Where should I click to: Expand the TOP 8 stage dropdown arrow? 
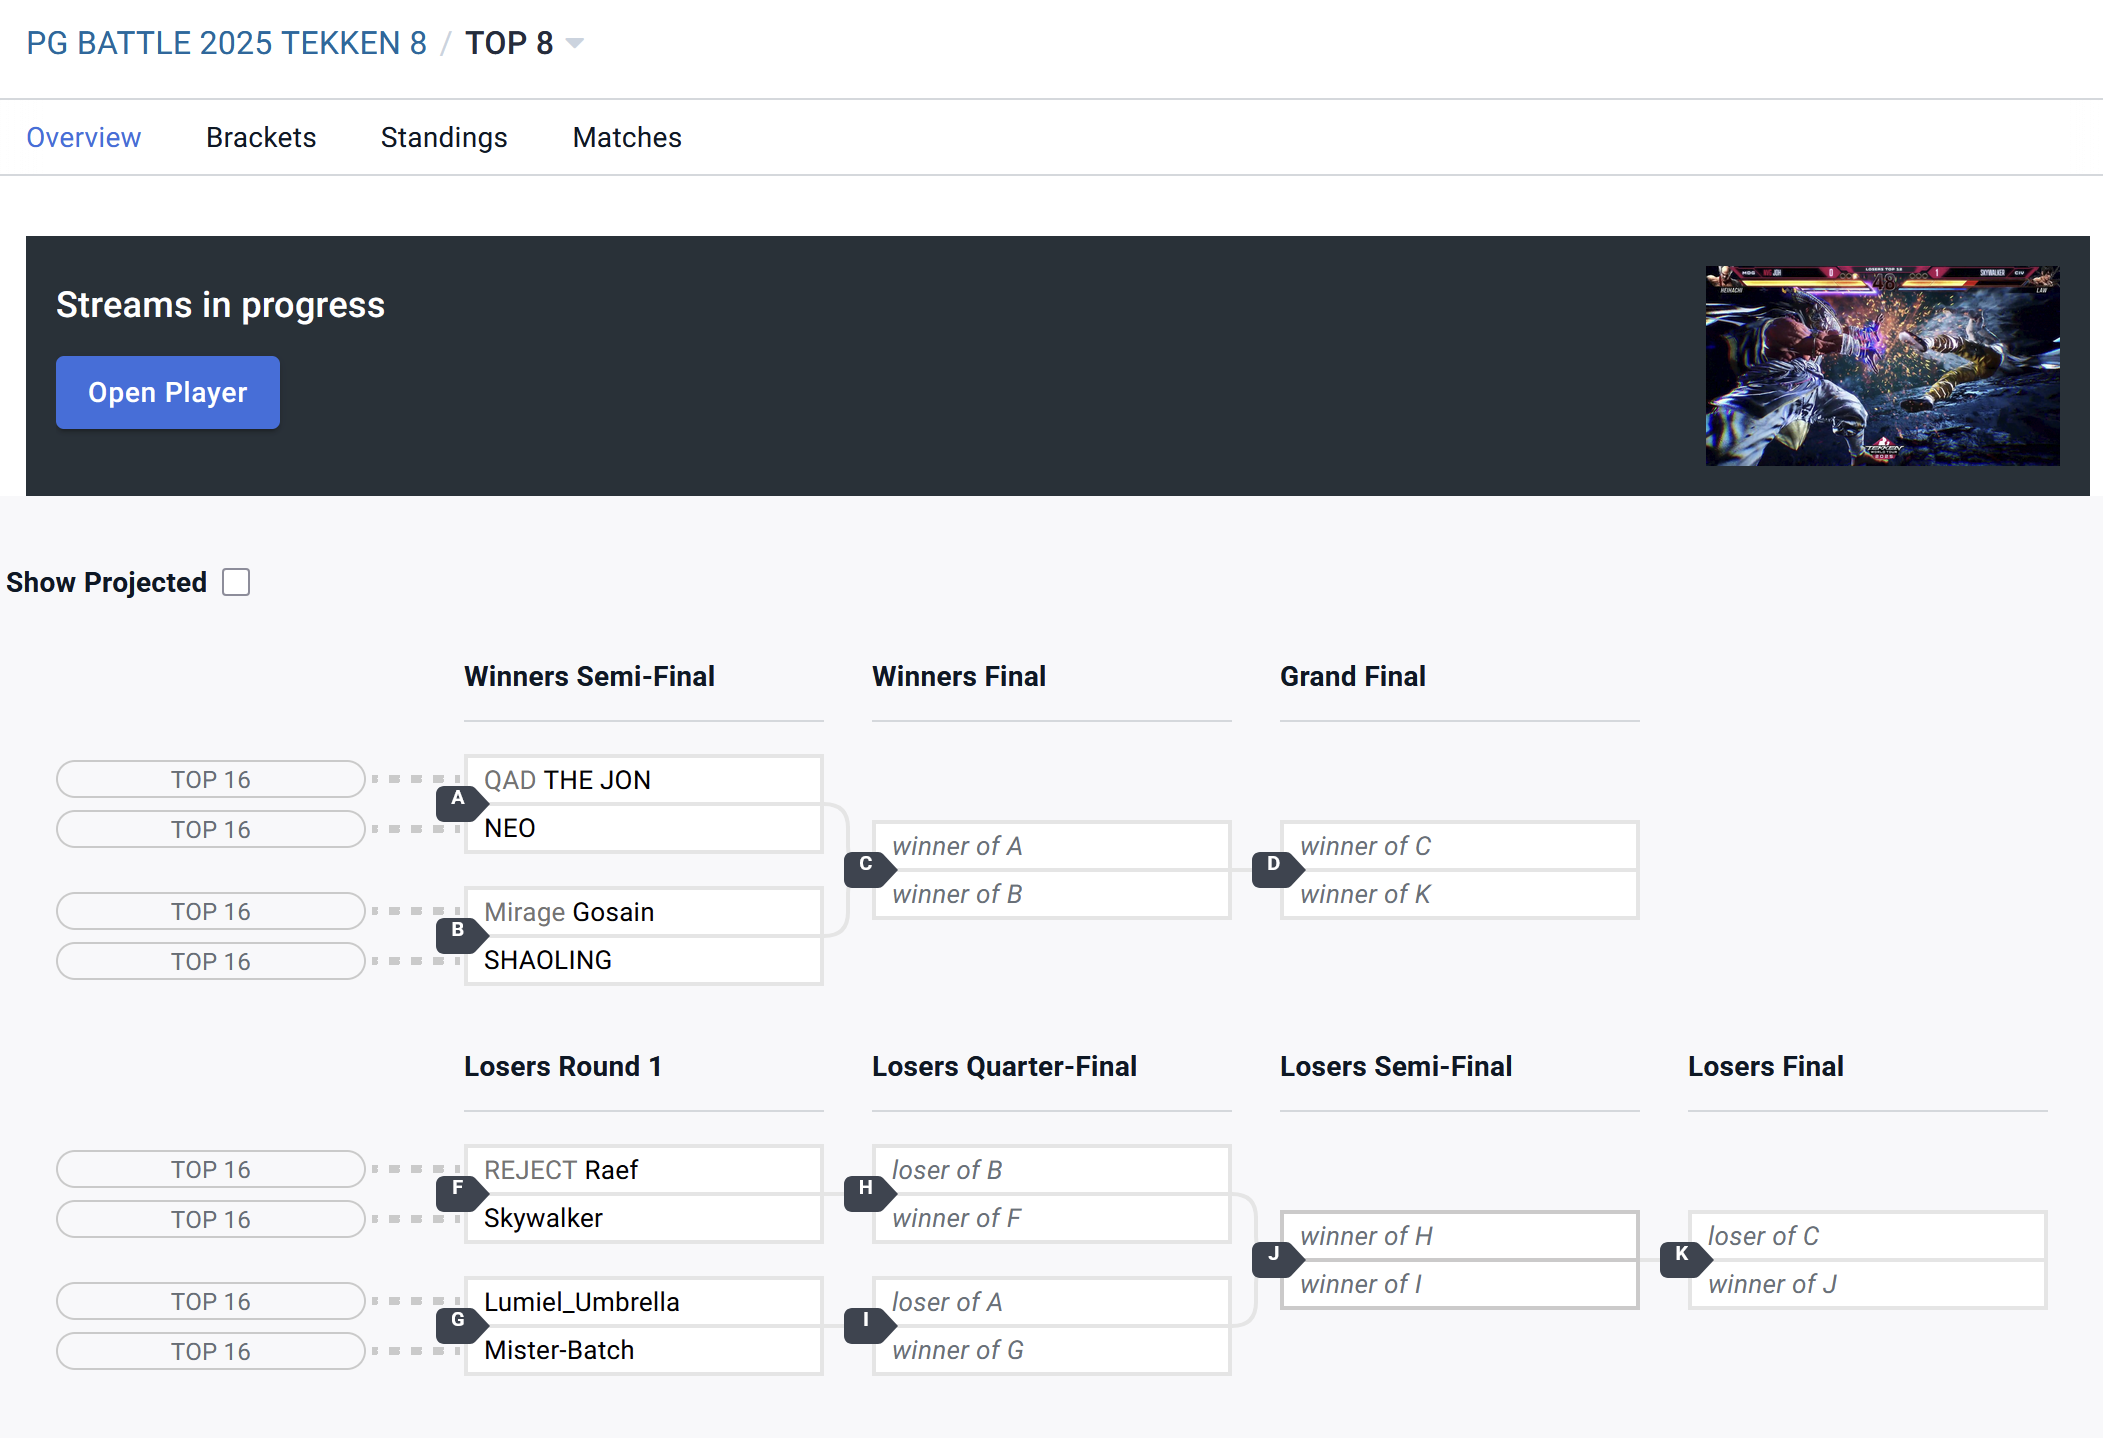(575, 43)
